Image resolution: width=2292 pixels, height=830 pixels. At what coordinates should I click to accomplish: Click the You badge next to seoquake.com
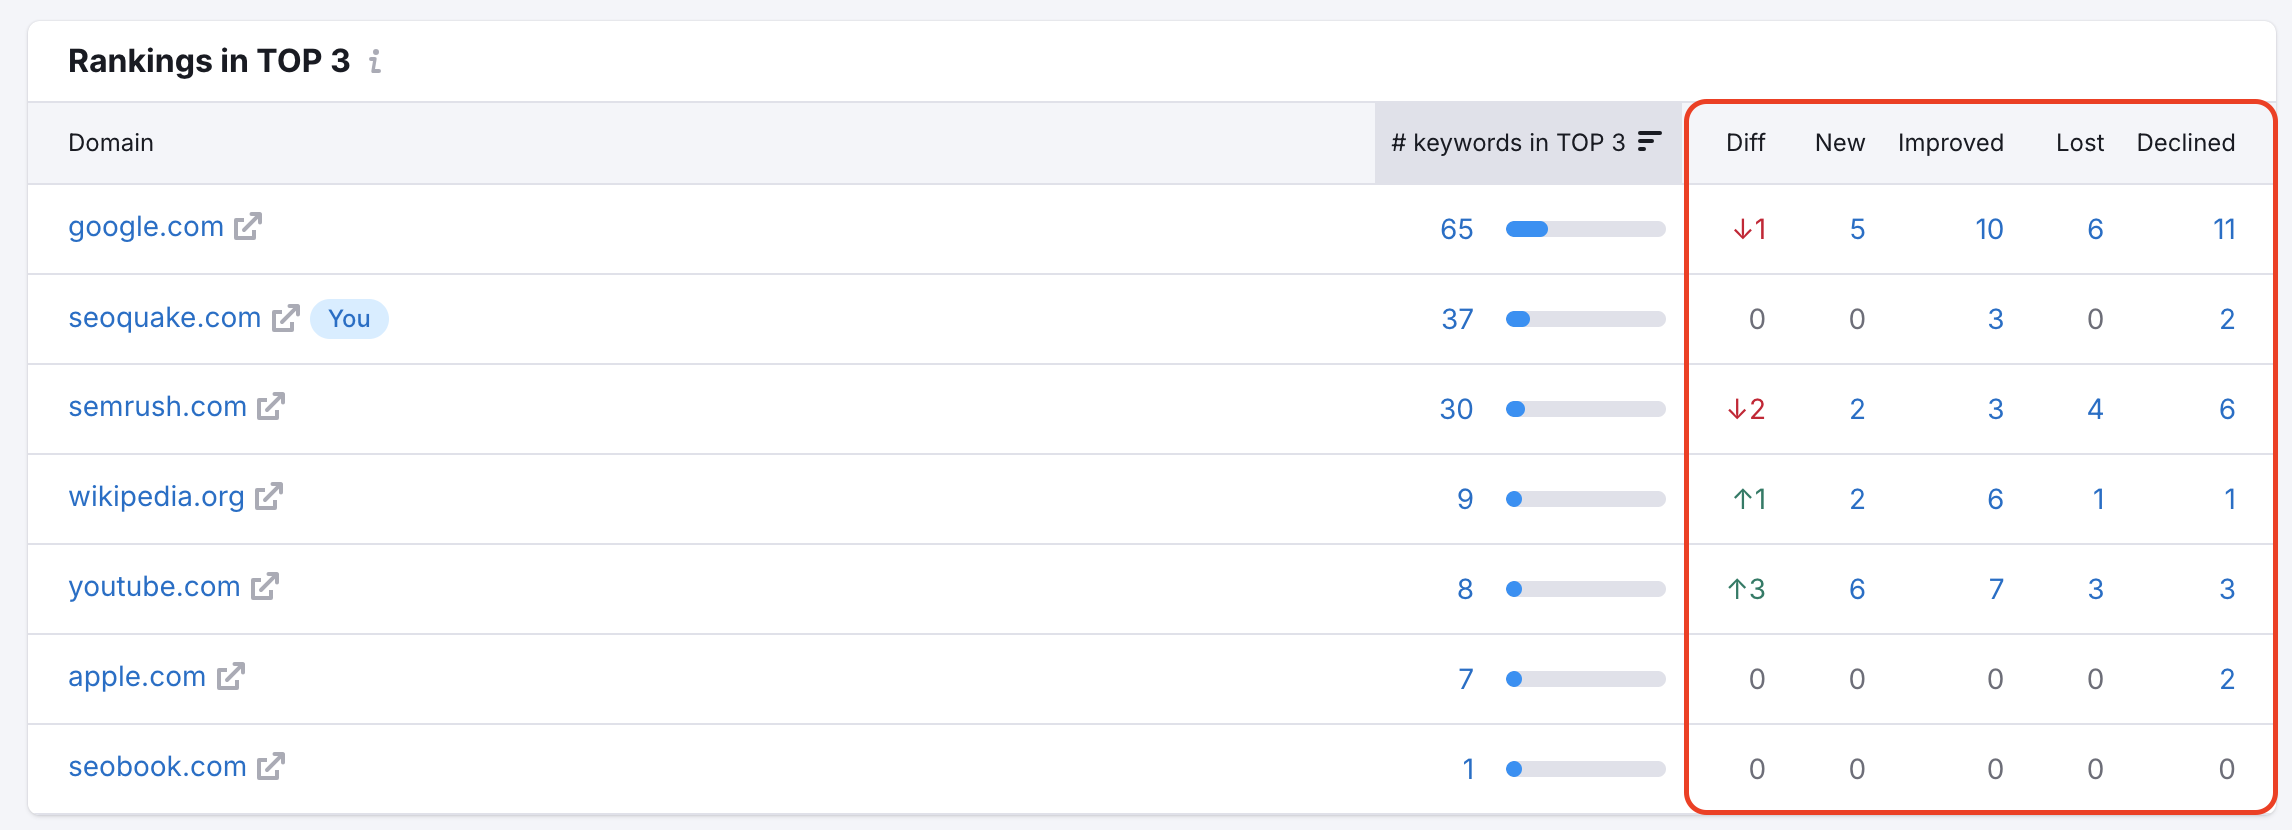[x=349, y=319]
